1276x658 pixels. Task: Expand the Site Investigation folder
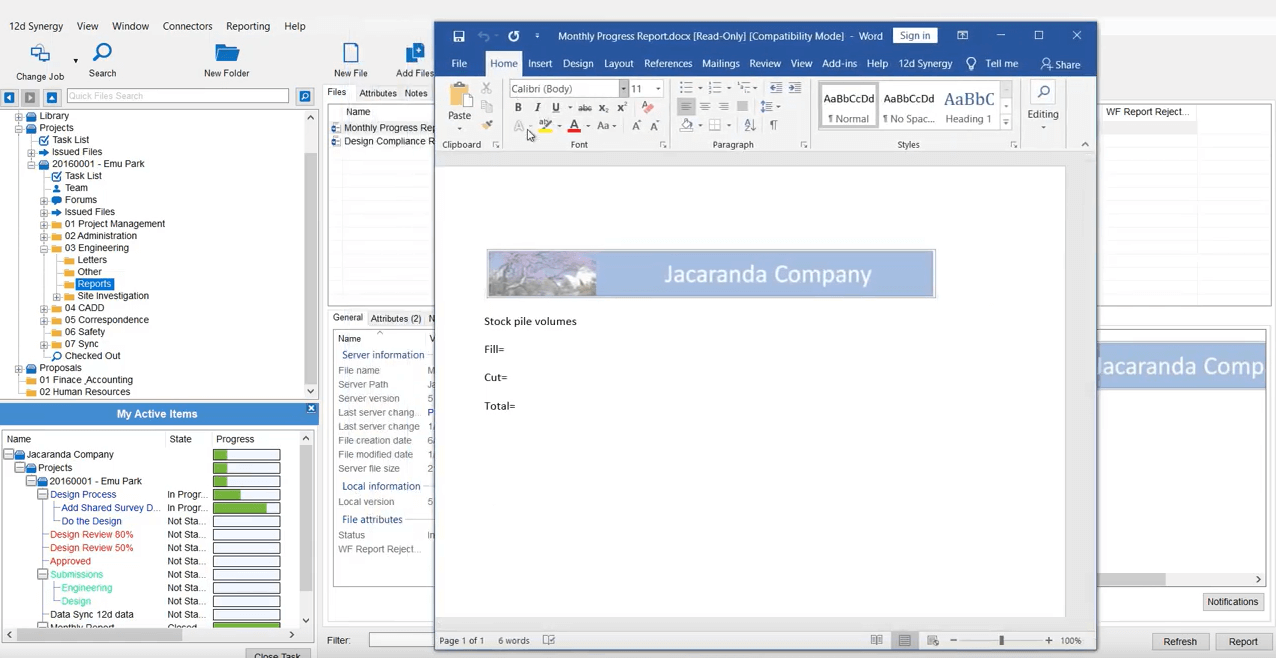point(57,296)
